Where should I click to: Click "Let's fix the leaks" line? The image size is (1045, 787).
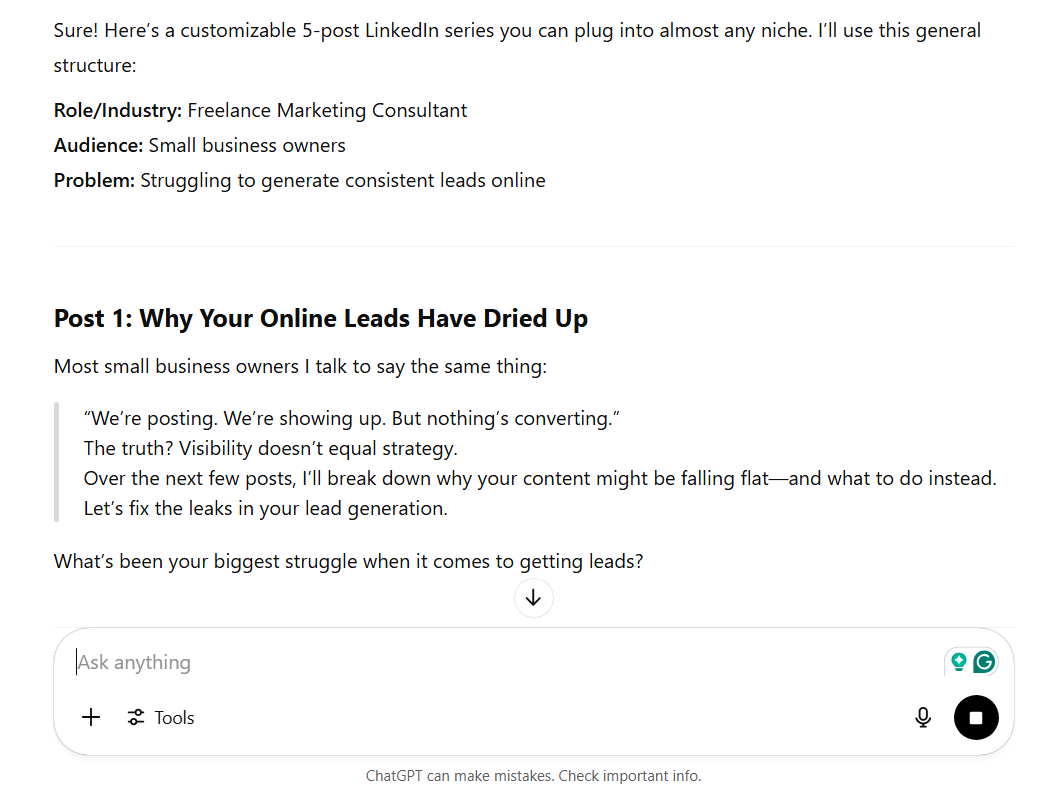click(x=265, y=508)
